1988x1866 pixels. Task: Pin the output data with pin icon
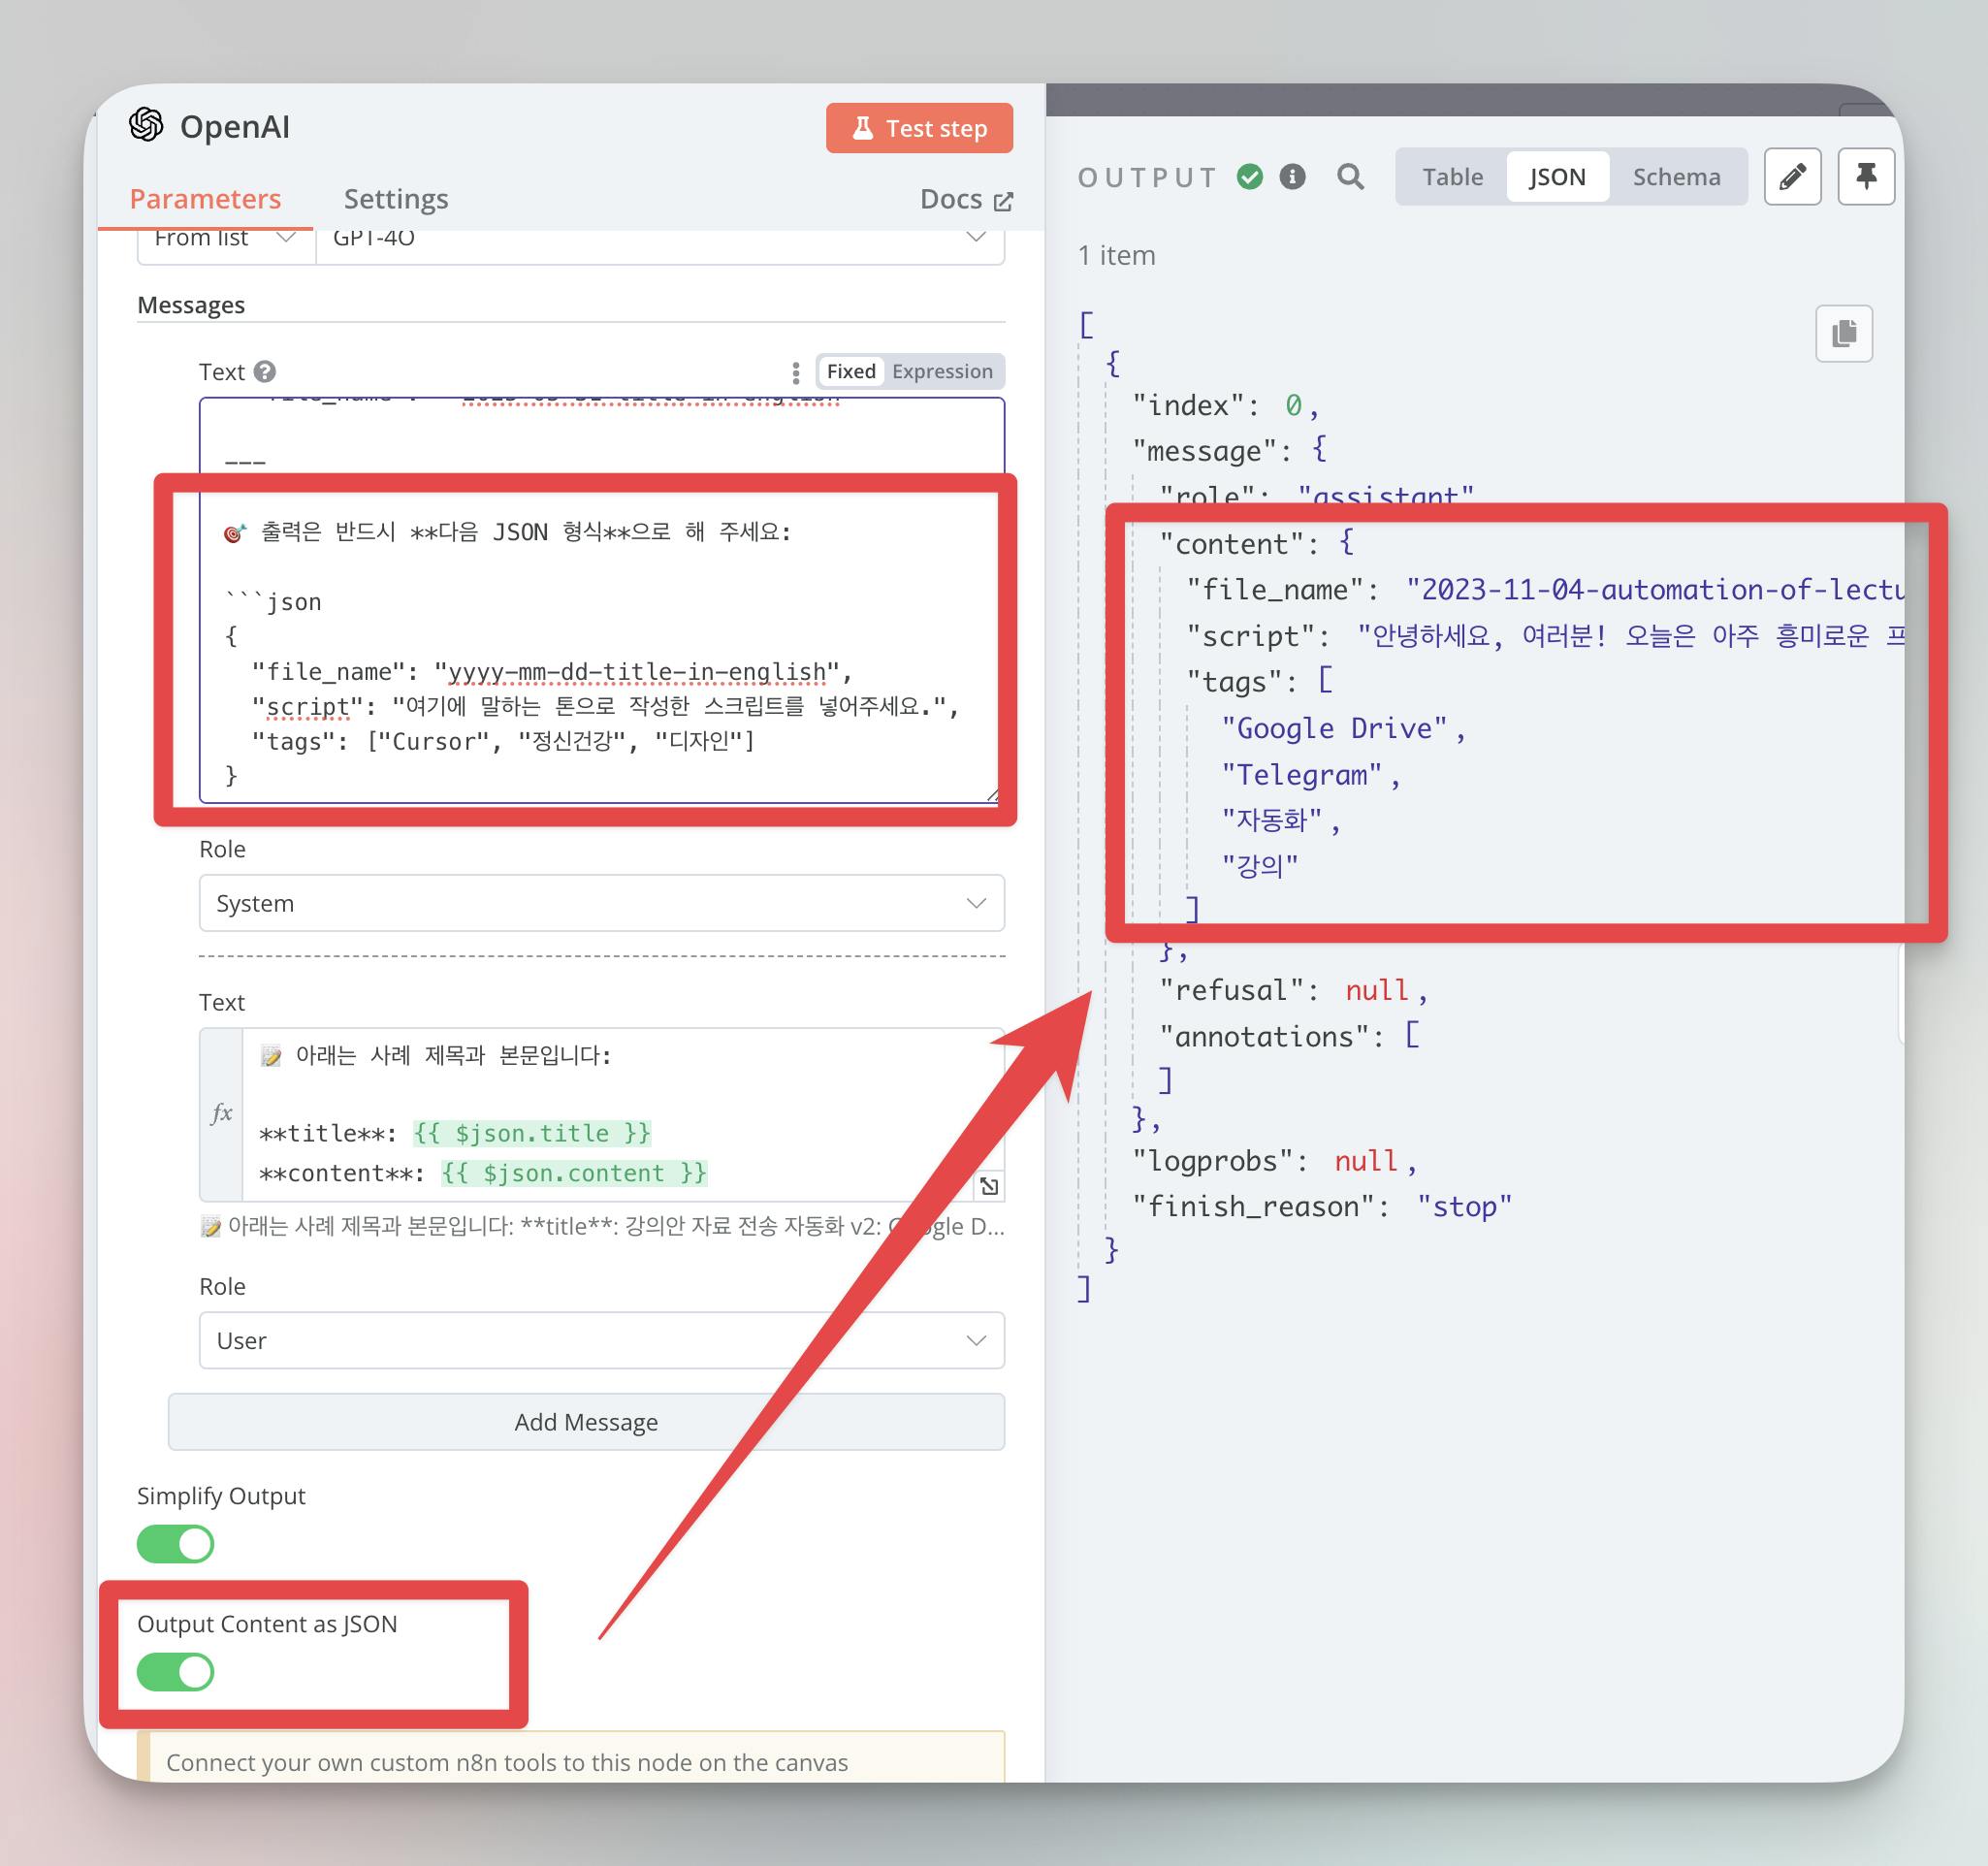(x=1865, y=177)
